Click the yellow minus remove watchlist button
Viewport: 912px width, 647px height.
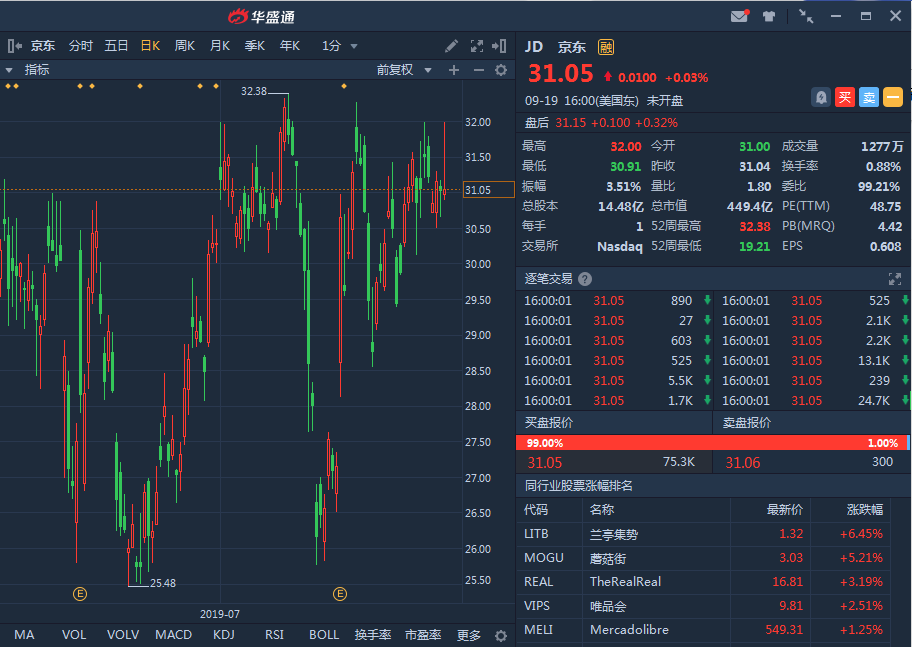click(893, 97)
